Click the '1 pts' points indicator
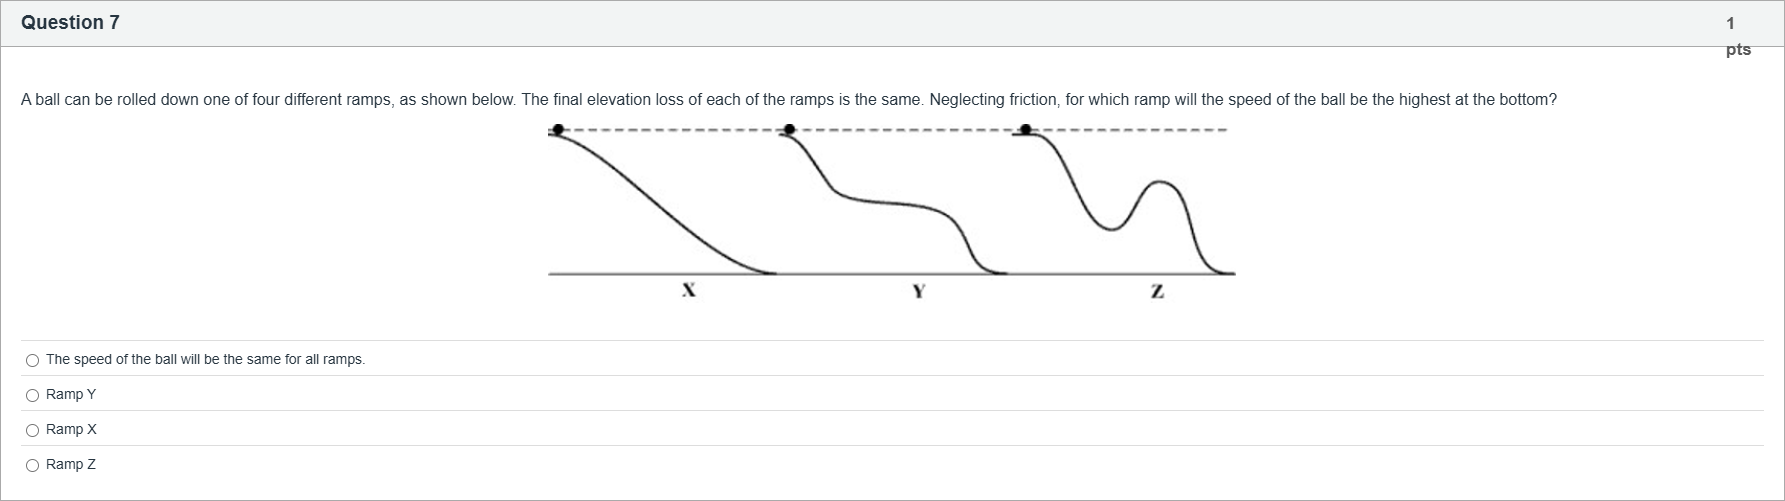1785x501 pixels. tap(1737, 36)
